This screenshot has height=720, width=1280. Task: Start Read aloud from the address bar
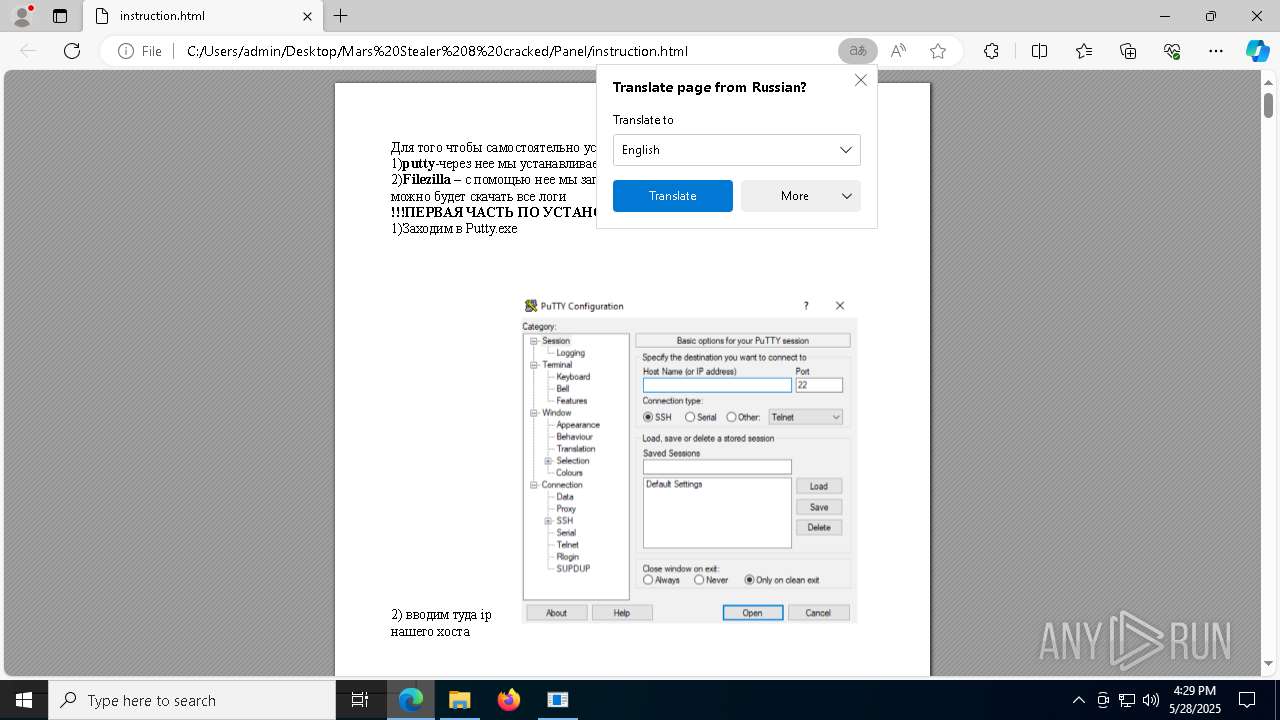(x=898, y=51)
